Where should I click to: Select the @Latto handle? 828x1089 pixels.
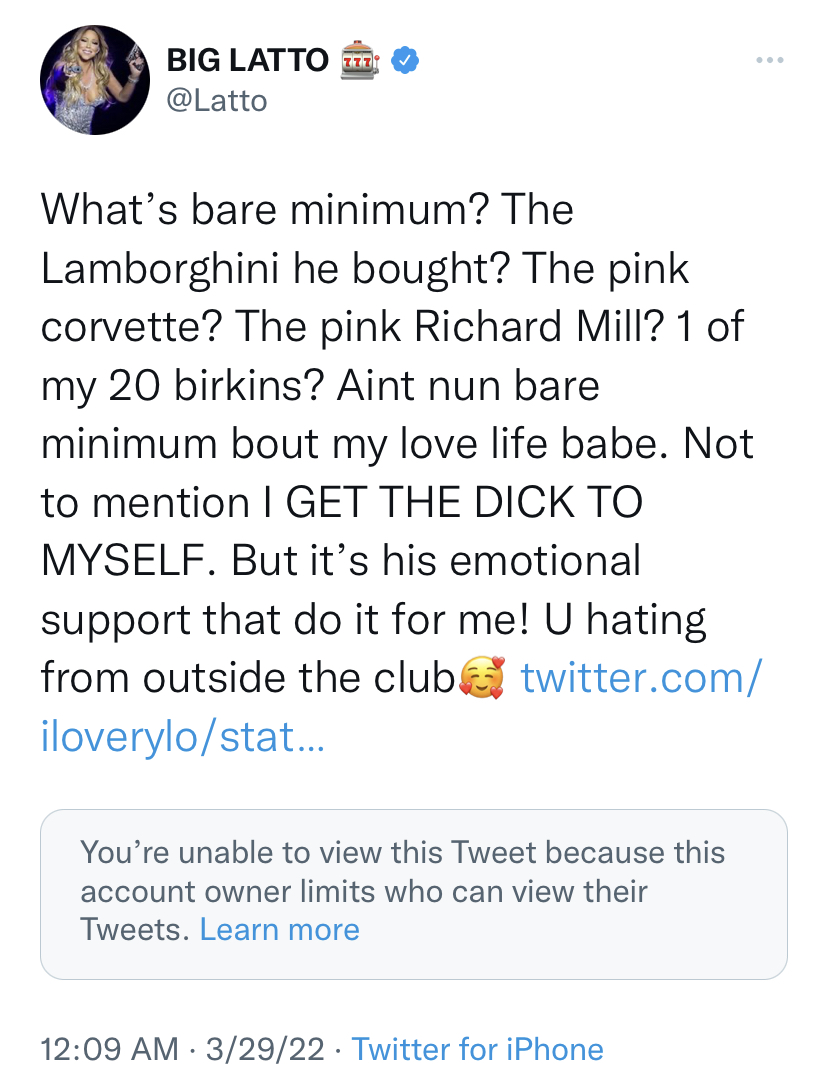coord(216,100)
